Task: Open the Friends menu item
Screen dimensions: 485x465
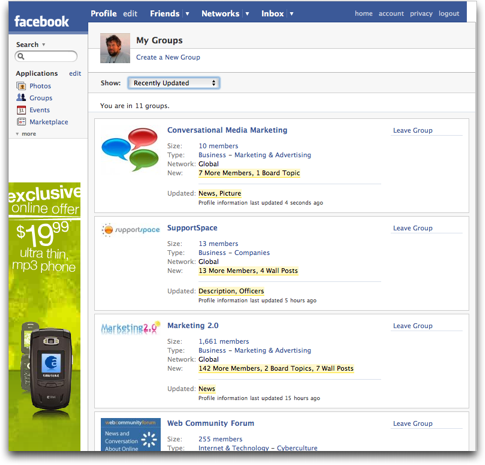Action: coord(165,14)
